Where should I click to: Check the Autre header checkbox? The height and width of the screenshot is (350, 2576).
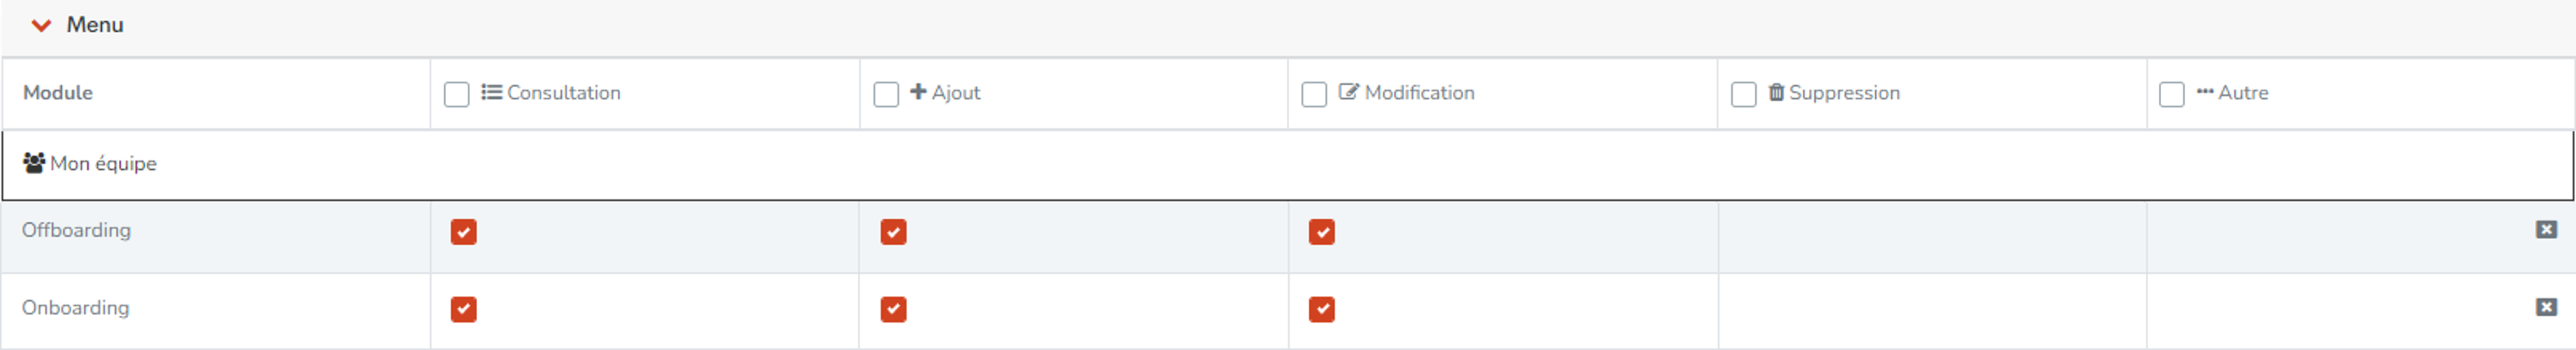pyautogui.click(x=2171, y=94)
